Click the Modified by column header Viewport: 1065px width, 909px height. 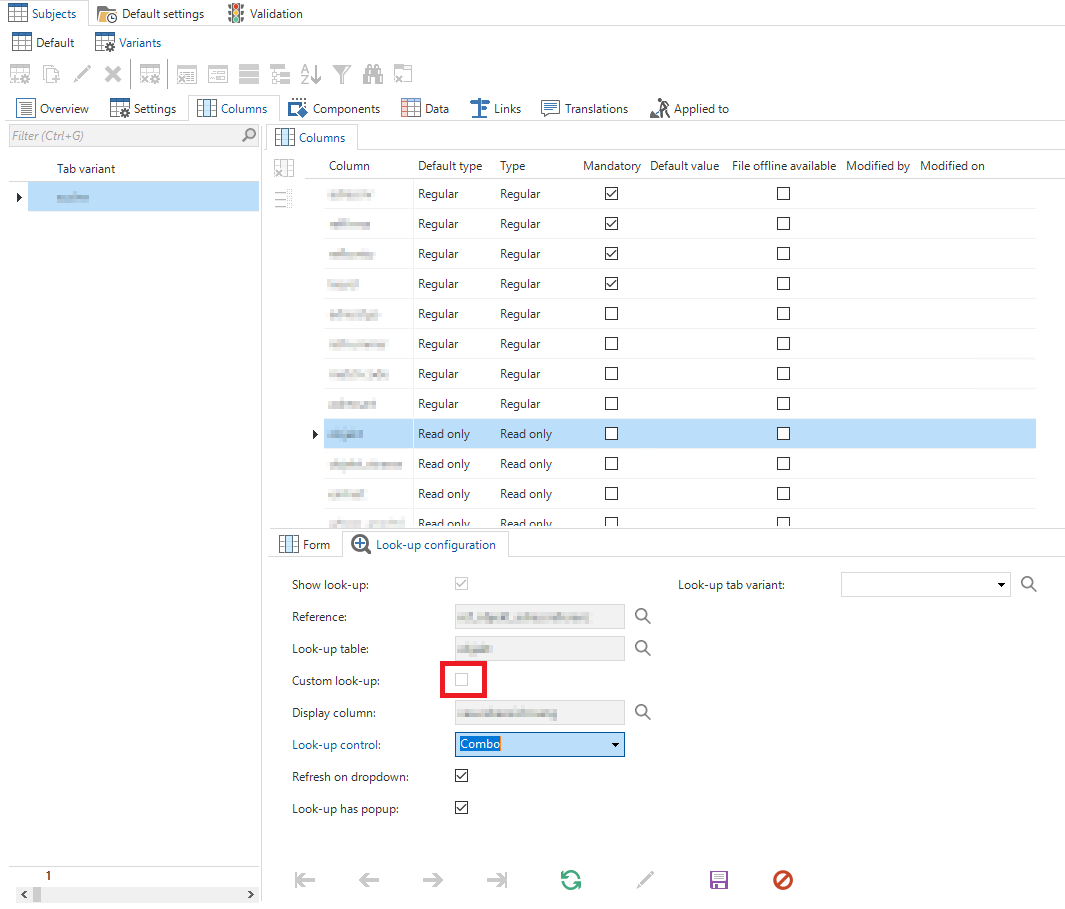878,166
